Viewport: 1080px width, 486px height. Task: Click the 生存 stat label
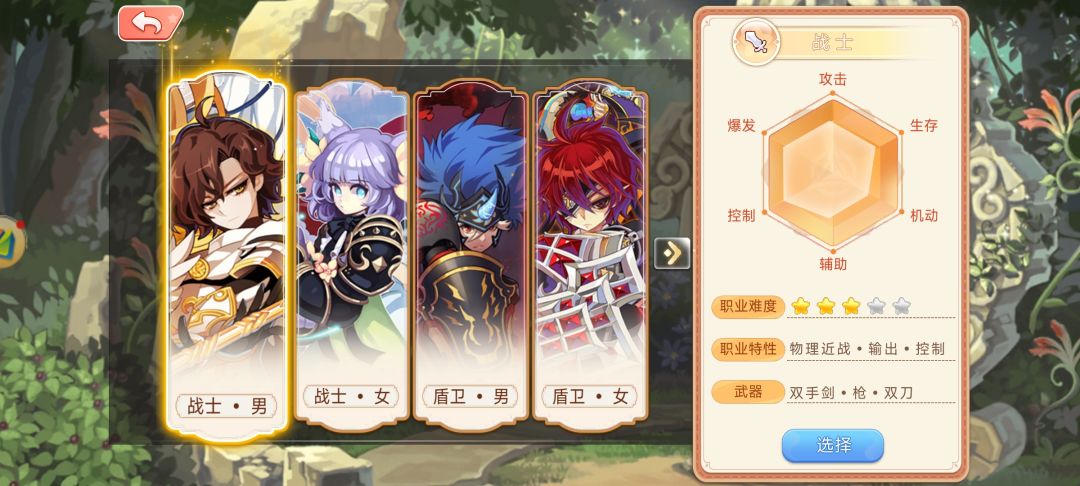924,125
